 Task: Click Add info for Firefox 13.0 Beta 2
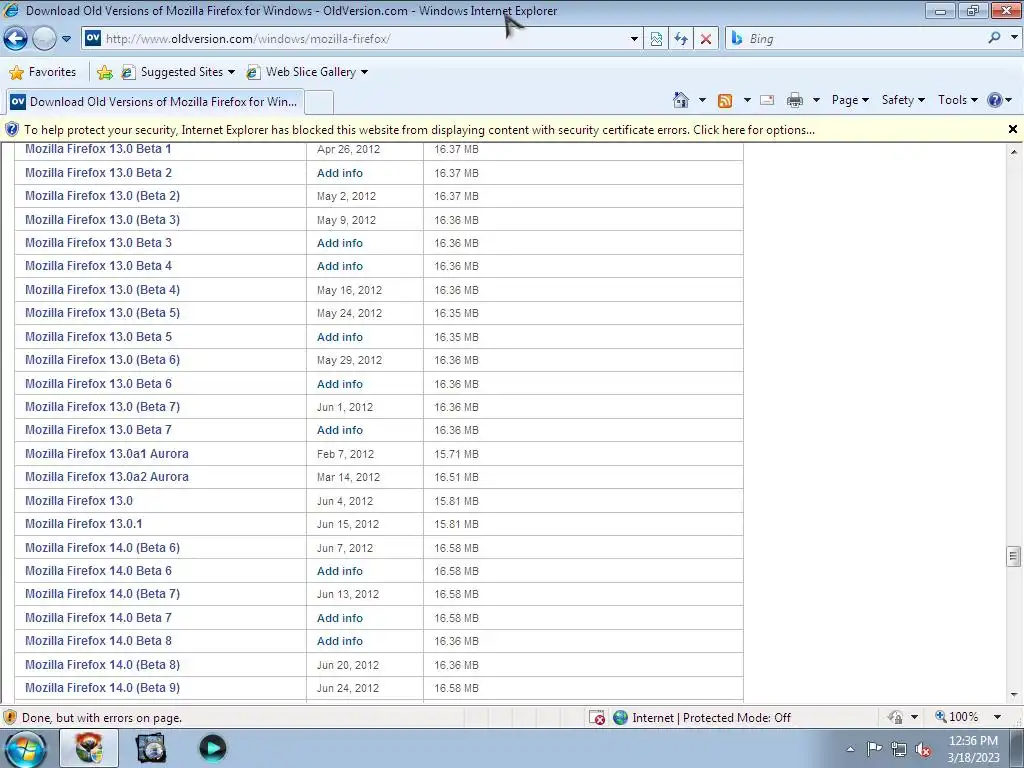point(340,173)
